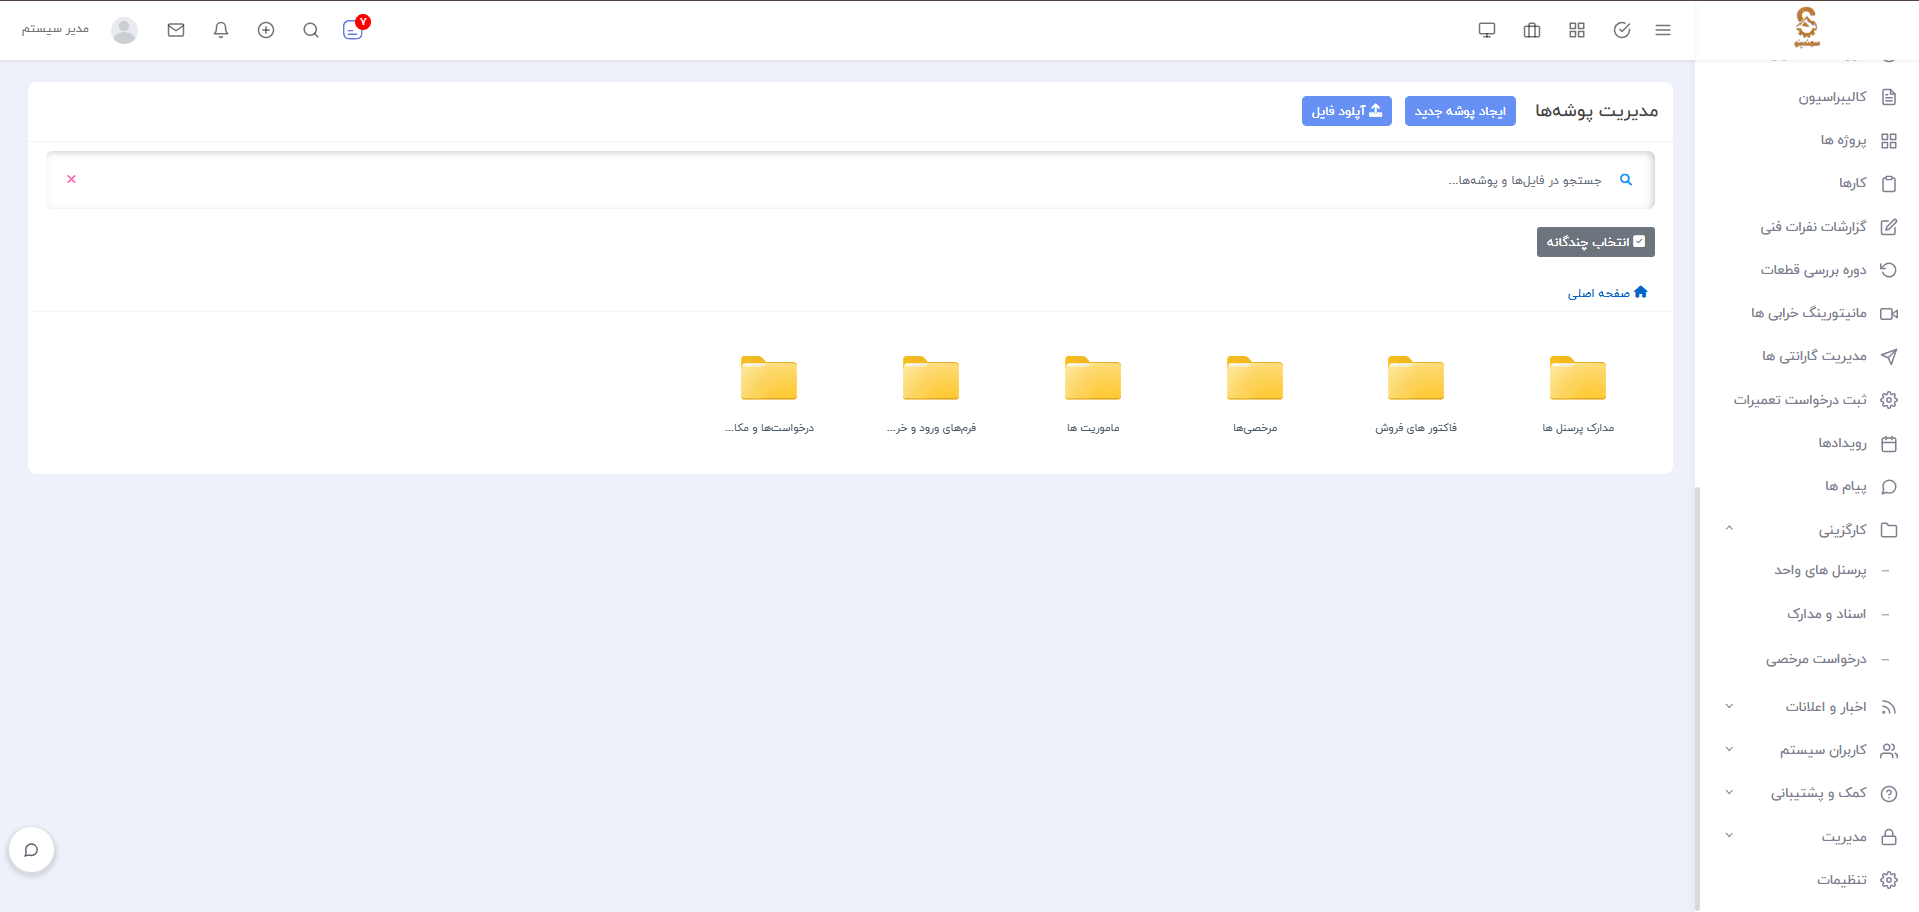Click the notifications bell icon
The height and width of the screenshot is (912, 1919).
pyautogui.click(x=221, y=30)
